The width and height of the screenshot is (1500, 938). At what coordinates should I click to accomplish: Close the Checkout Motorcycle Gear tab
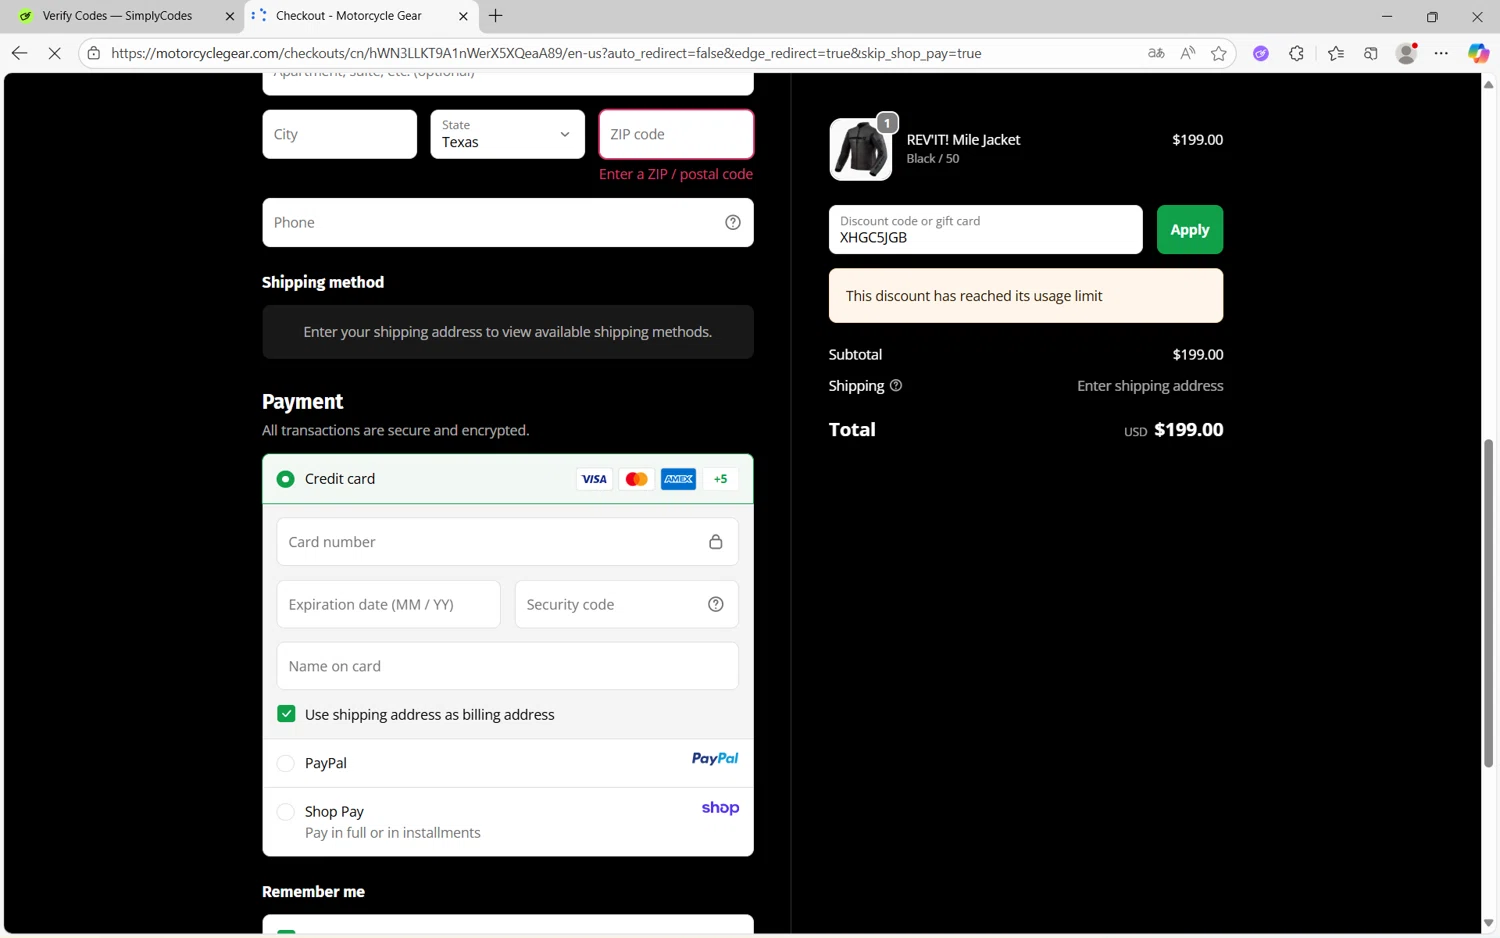[x=463, y=16]
